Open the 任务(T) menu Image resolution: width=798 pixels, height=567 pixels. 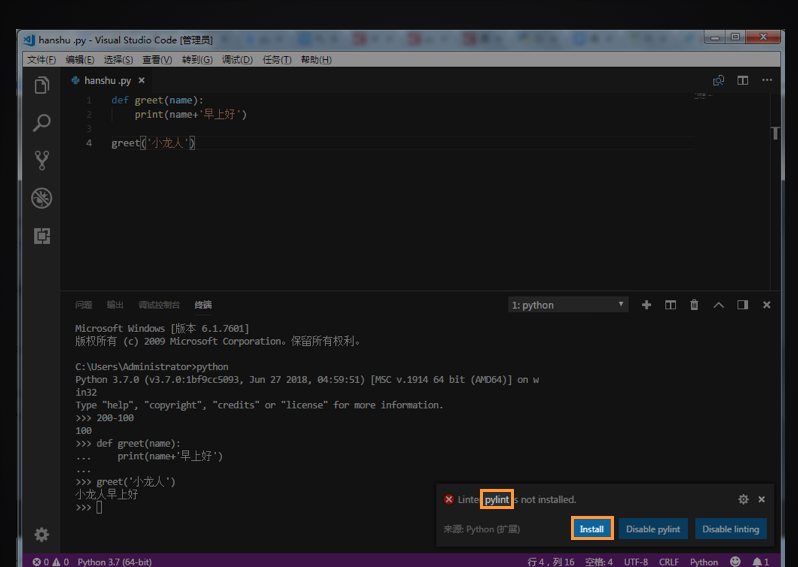[x=277, y=60]
